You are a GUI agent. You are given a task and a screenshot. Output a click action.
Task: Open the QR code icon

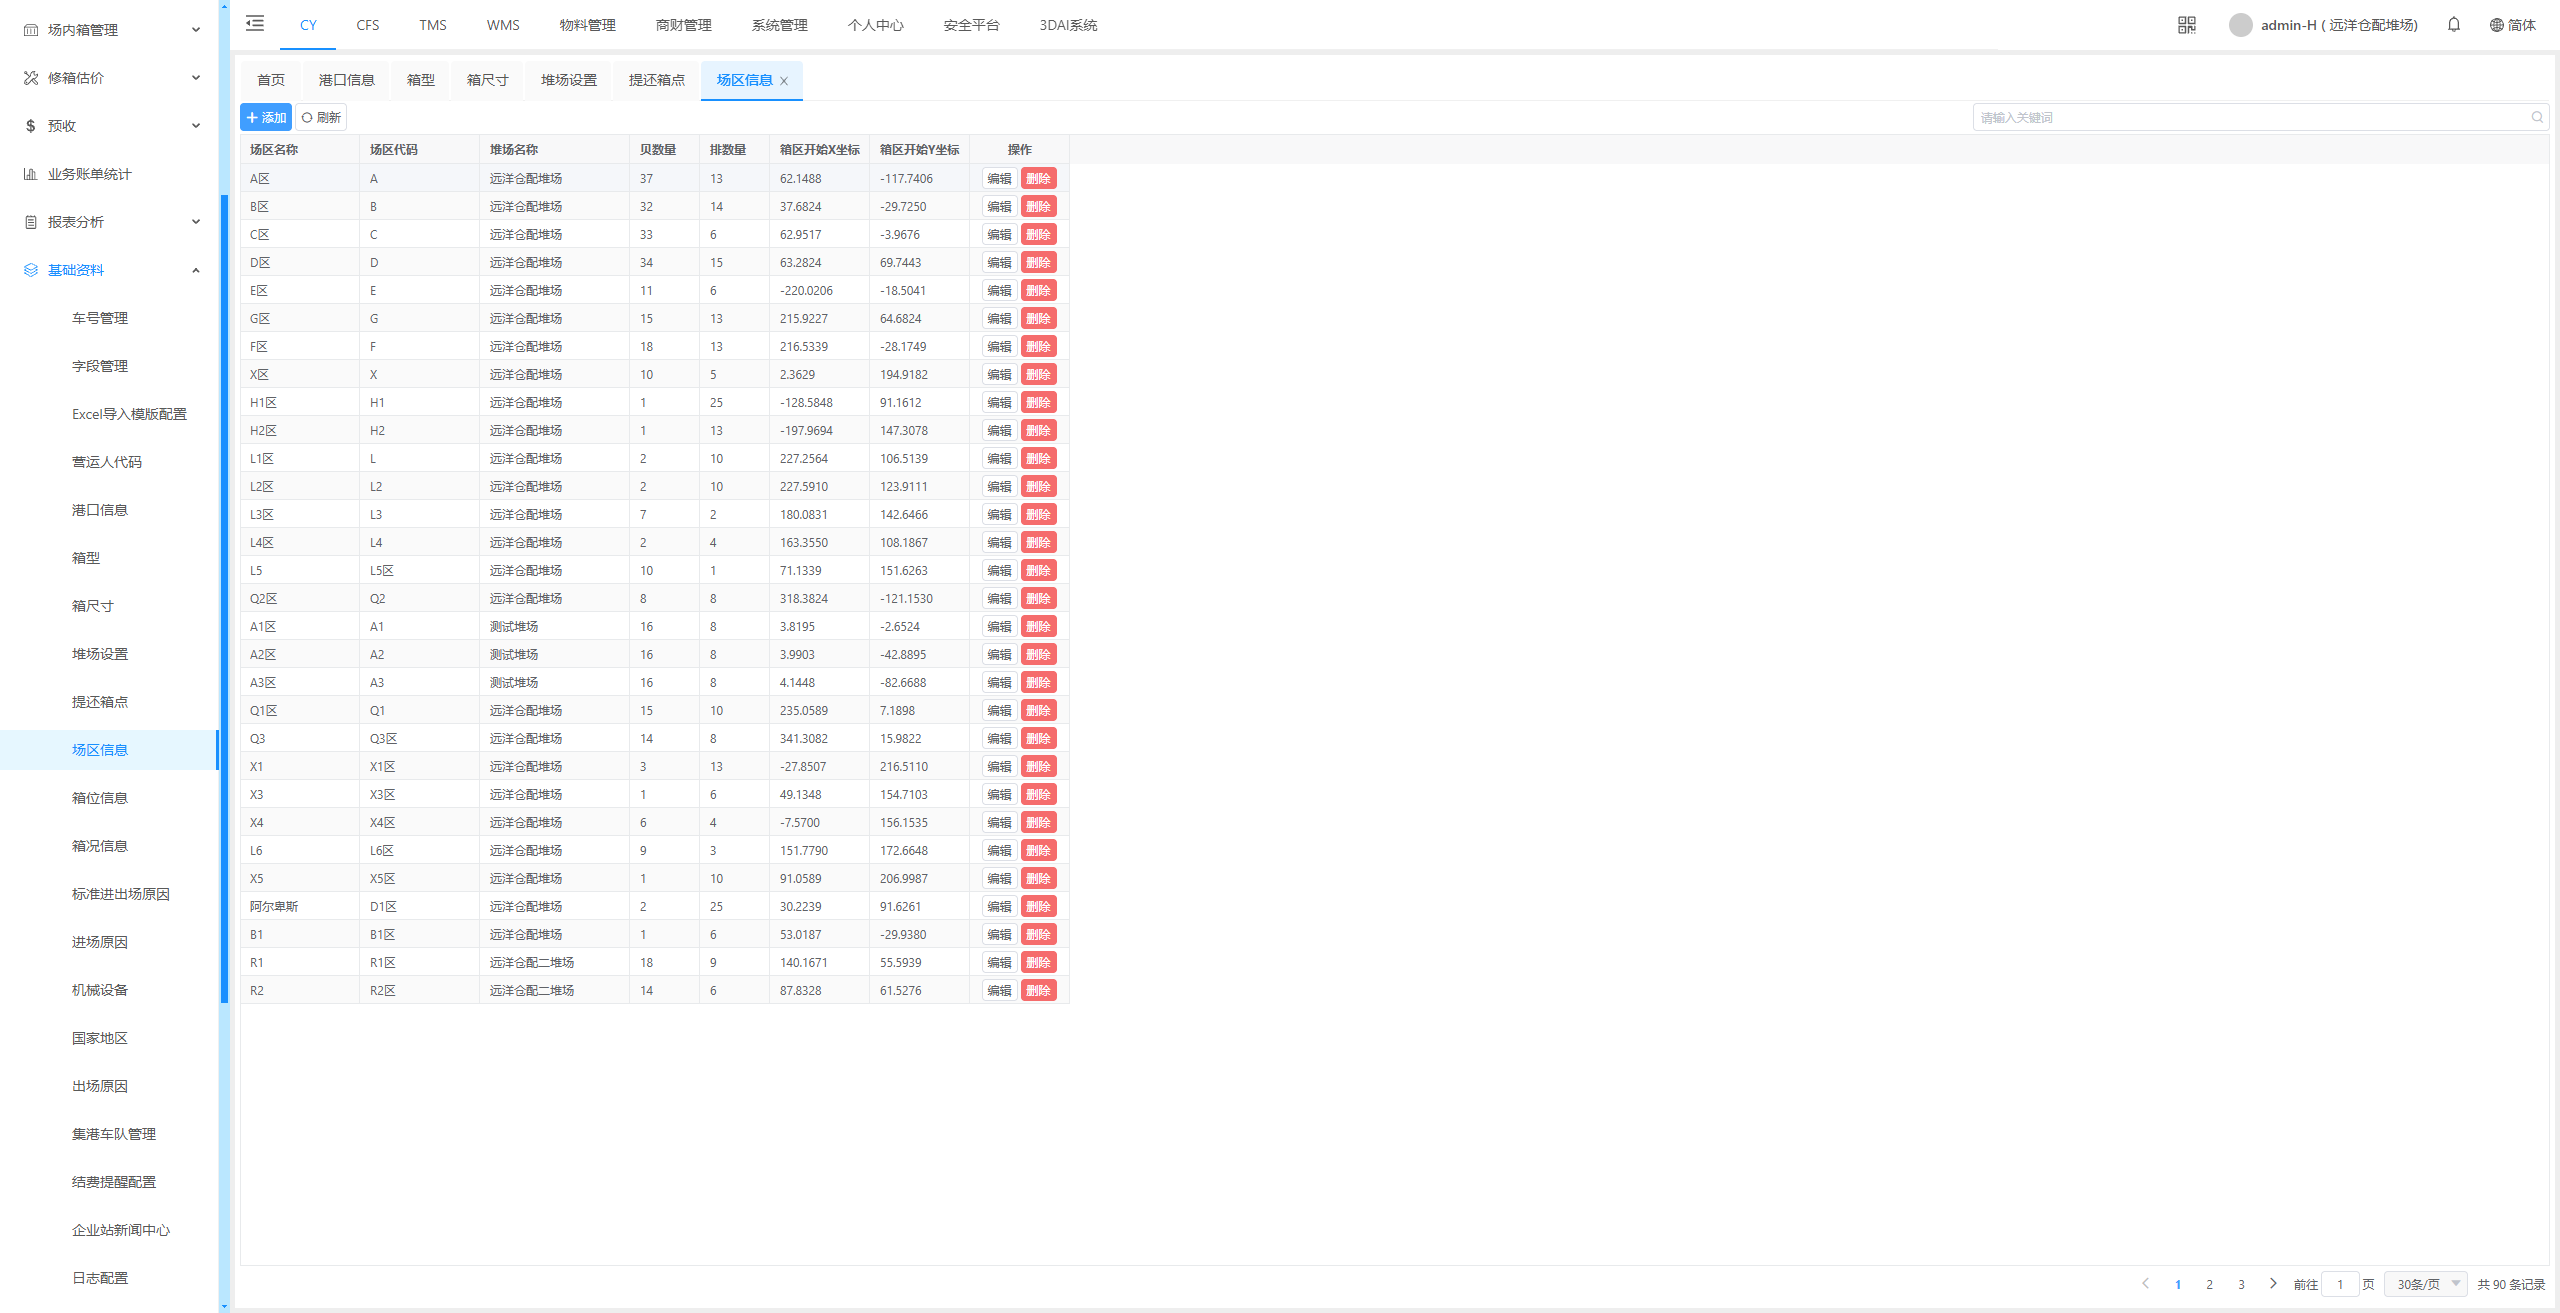click(x=2187, y=25)
